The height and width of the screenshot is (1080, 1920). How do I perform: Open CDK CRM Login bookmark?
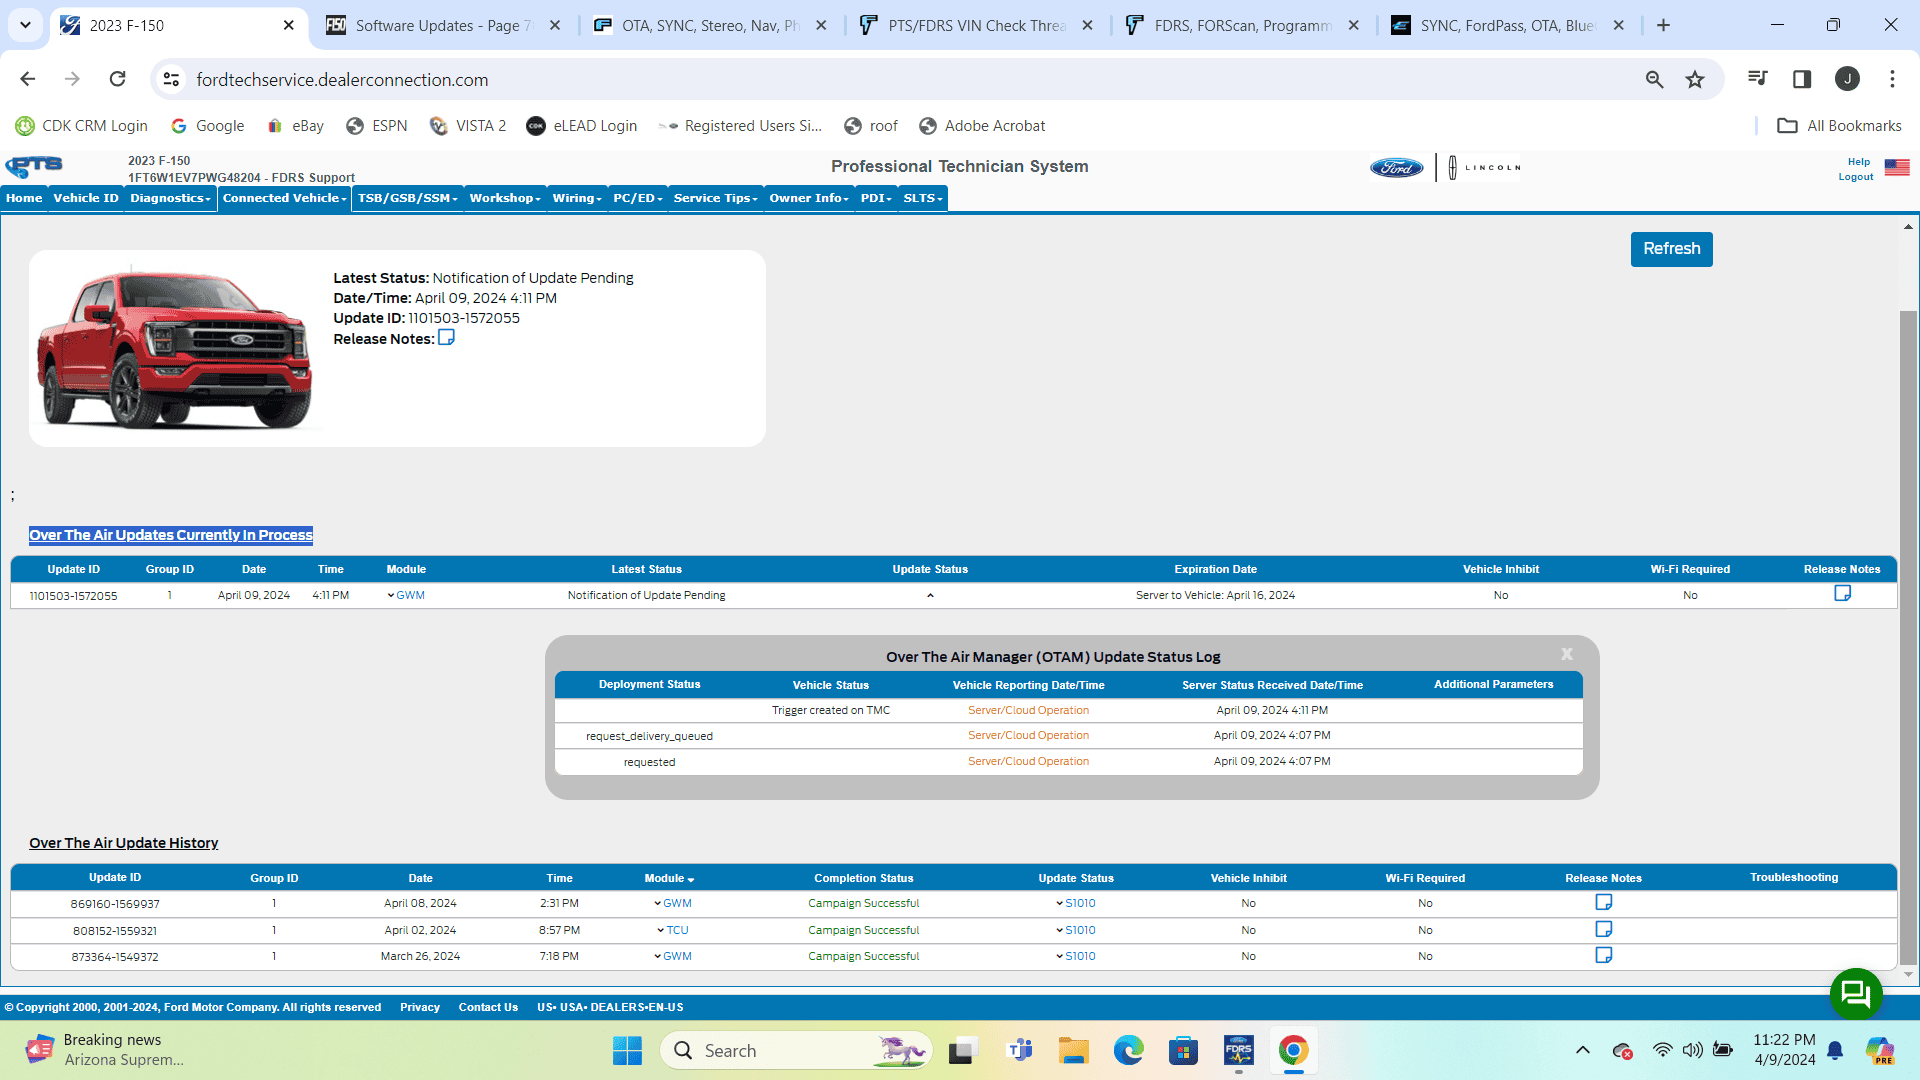coord(81,126)
